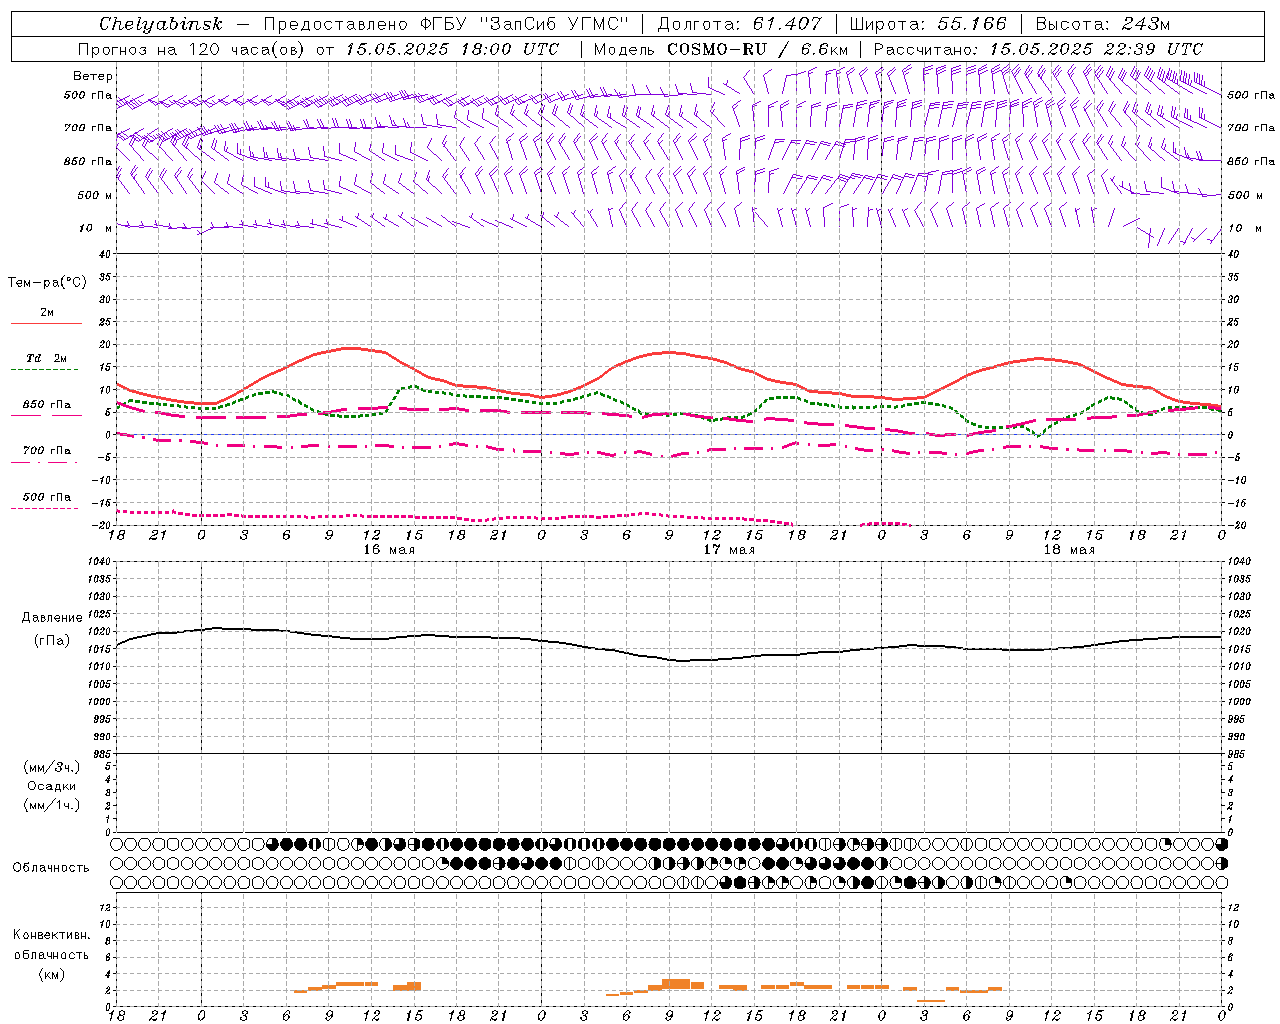
Task: Click the '10 м' wind level label beside Ветер
Action: coord(96,228)
